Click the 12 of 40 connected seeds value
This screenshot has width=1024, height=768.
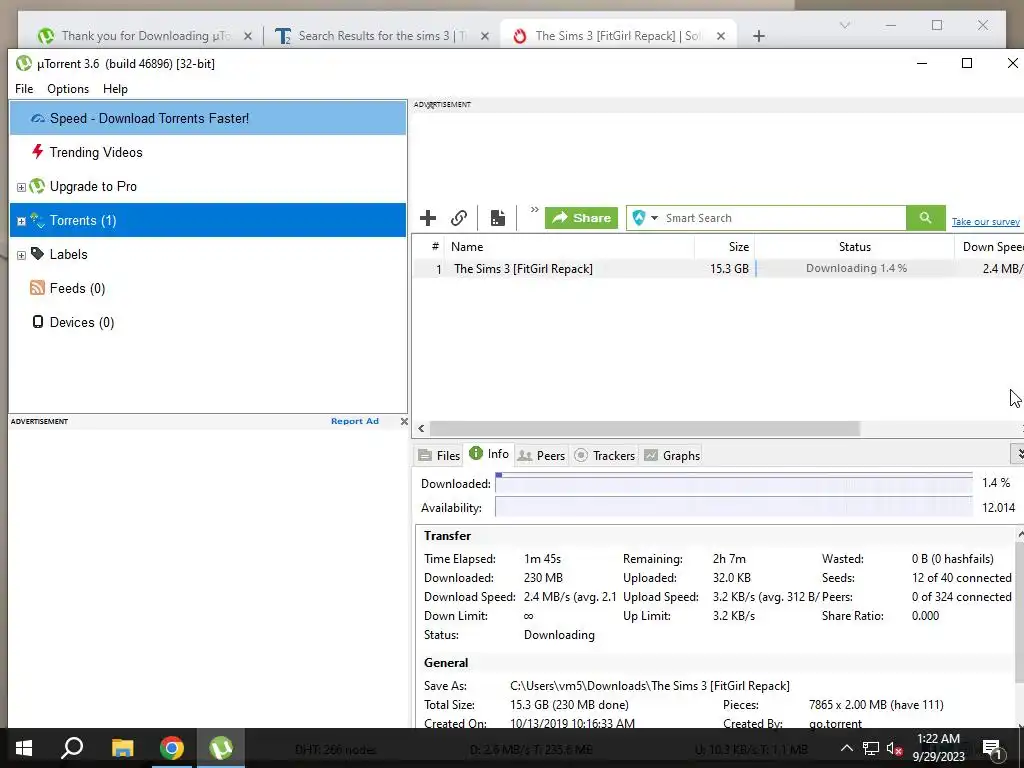coord(961,578)
